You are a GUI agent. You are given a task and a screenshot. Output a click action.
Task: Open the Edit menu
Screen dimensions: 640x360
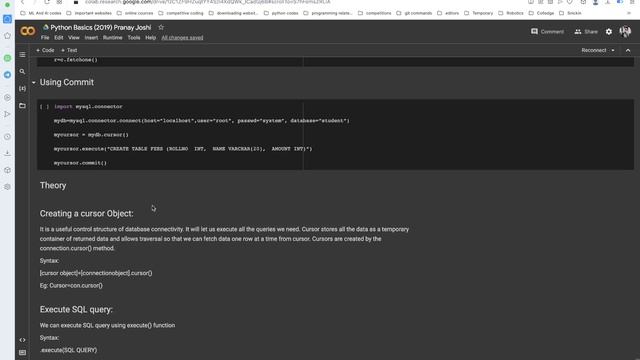[59, 38]
